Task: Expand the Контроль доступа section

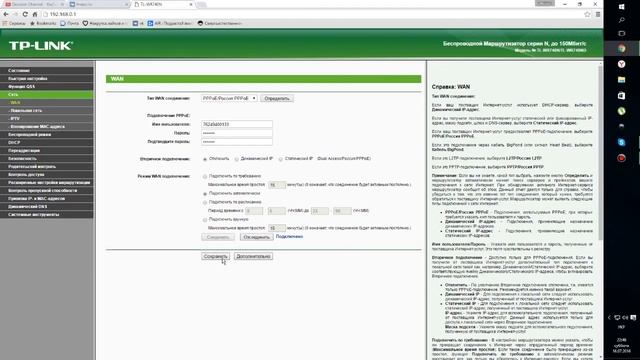Action: click(x=47, y=174)
